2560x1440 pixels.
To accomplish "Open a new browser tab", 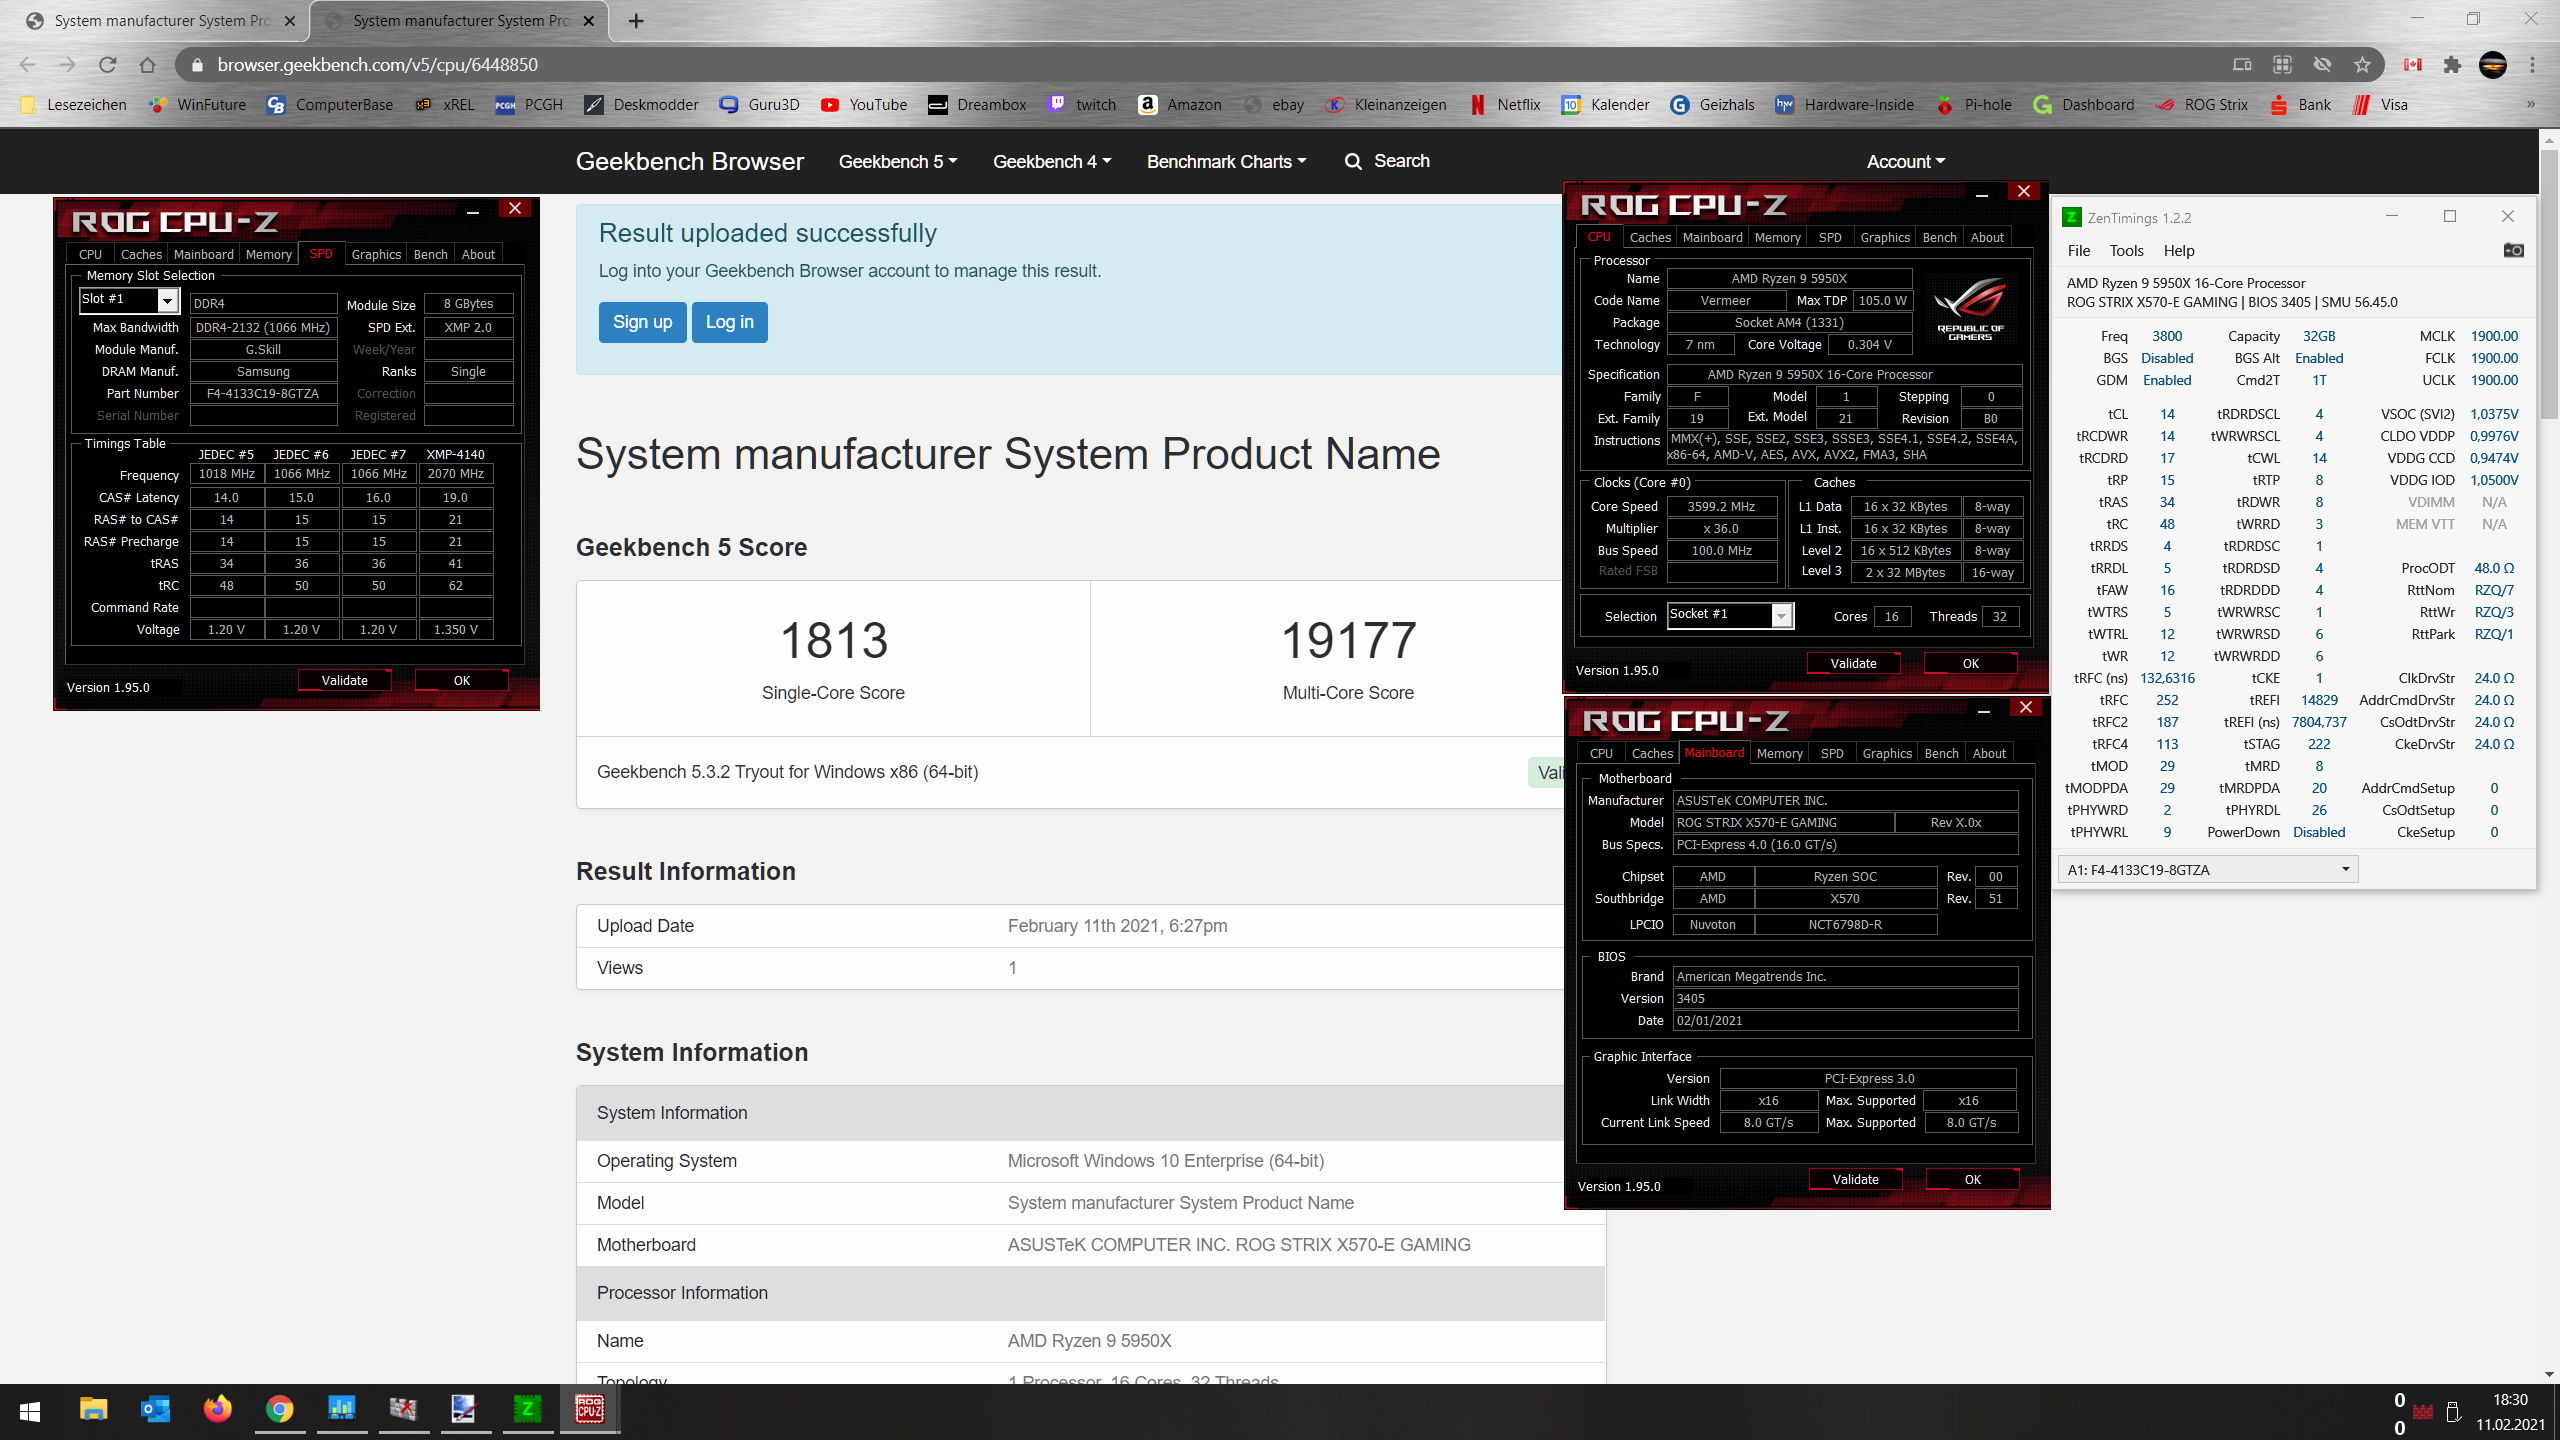I will [636, 21].
